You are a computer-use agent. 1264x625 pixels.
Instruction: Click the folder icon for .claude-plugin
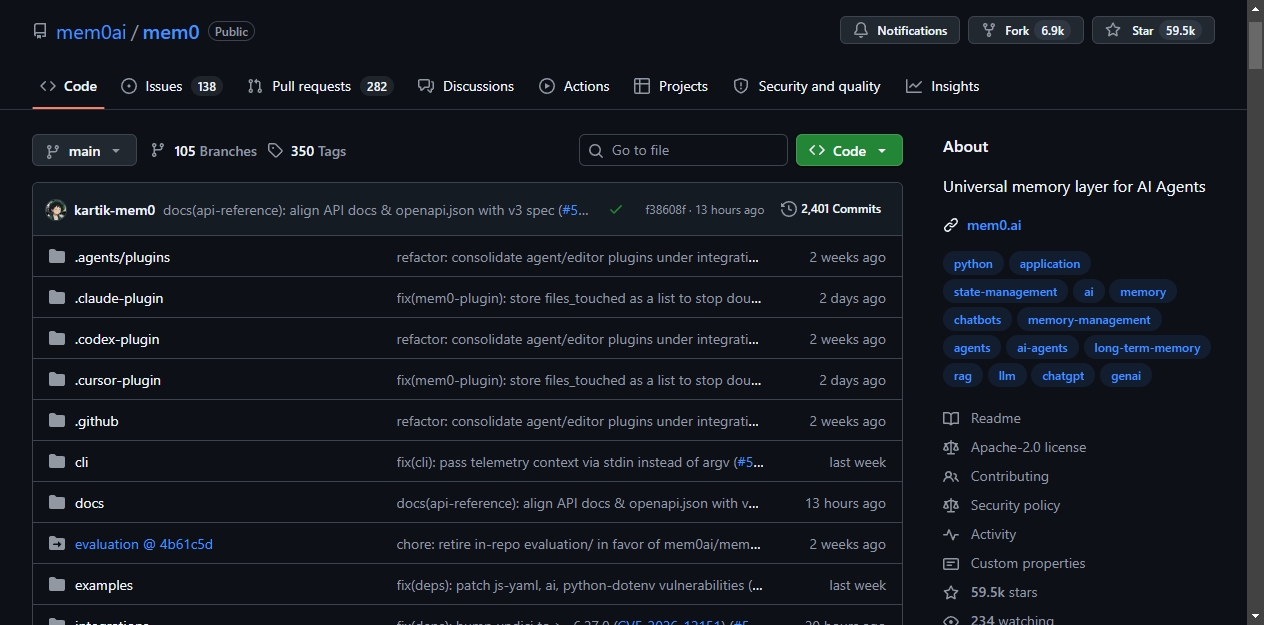57,298
